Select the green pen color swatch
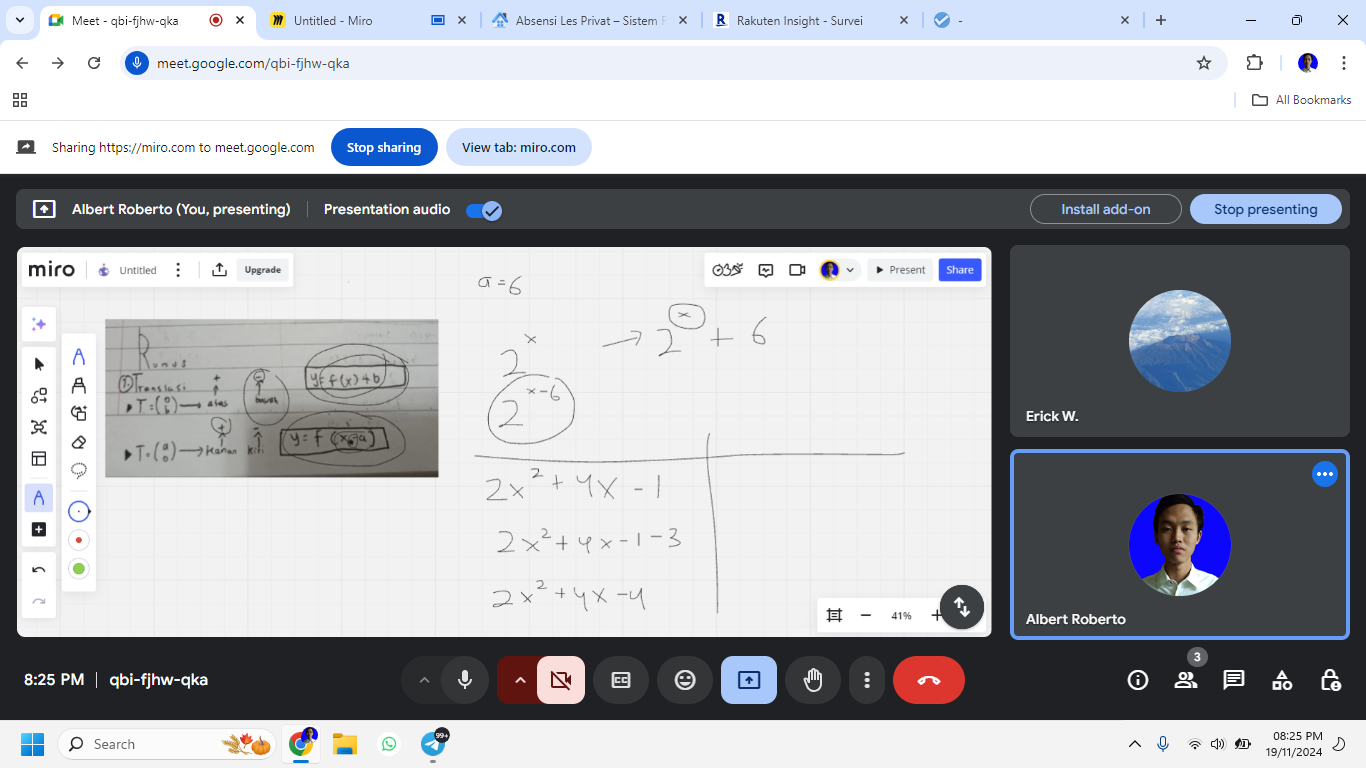This screenshot has width=1366, height=768. tap(79, 569)
